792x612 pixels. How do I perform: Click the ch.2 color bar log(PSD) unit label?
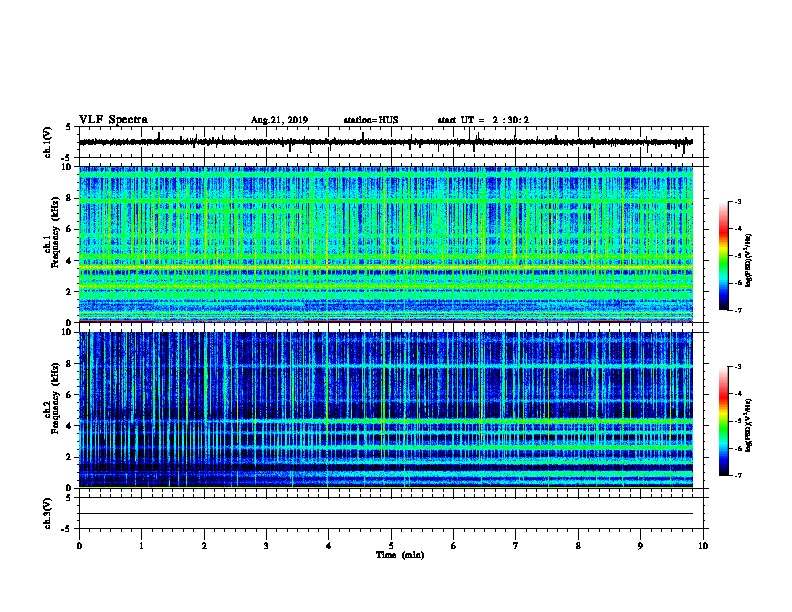[748, 426]
